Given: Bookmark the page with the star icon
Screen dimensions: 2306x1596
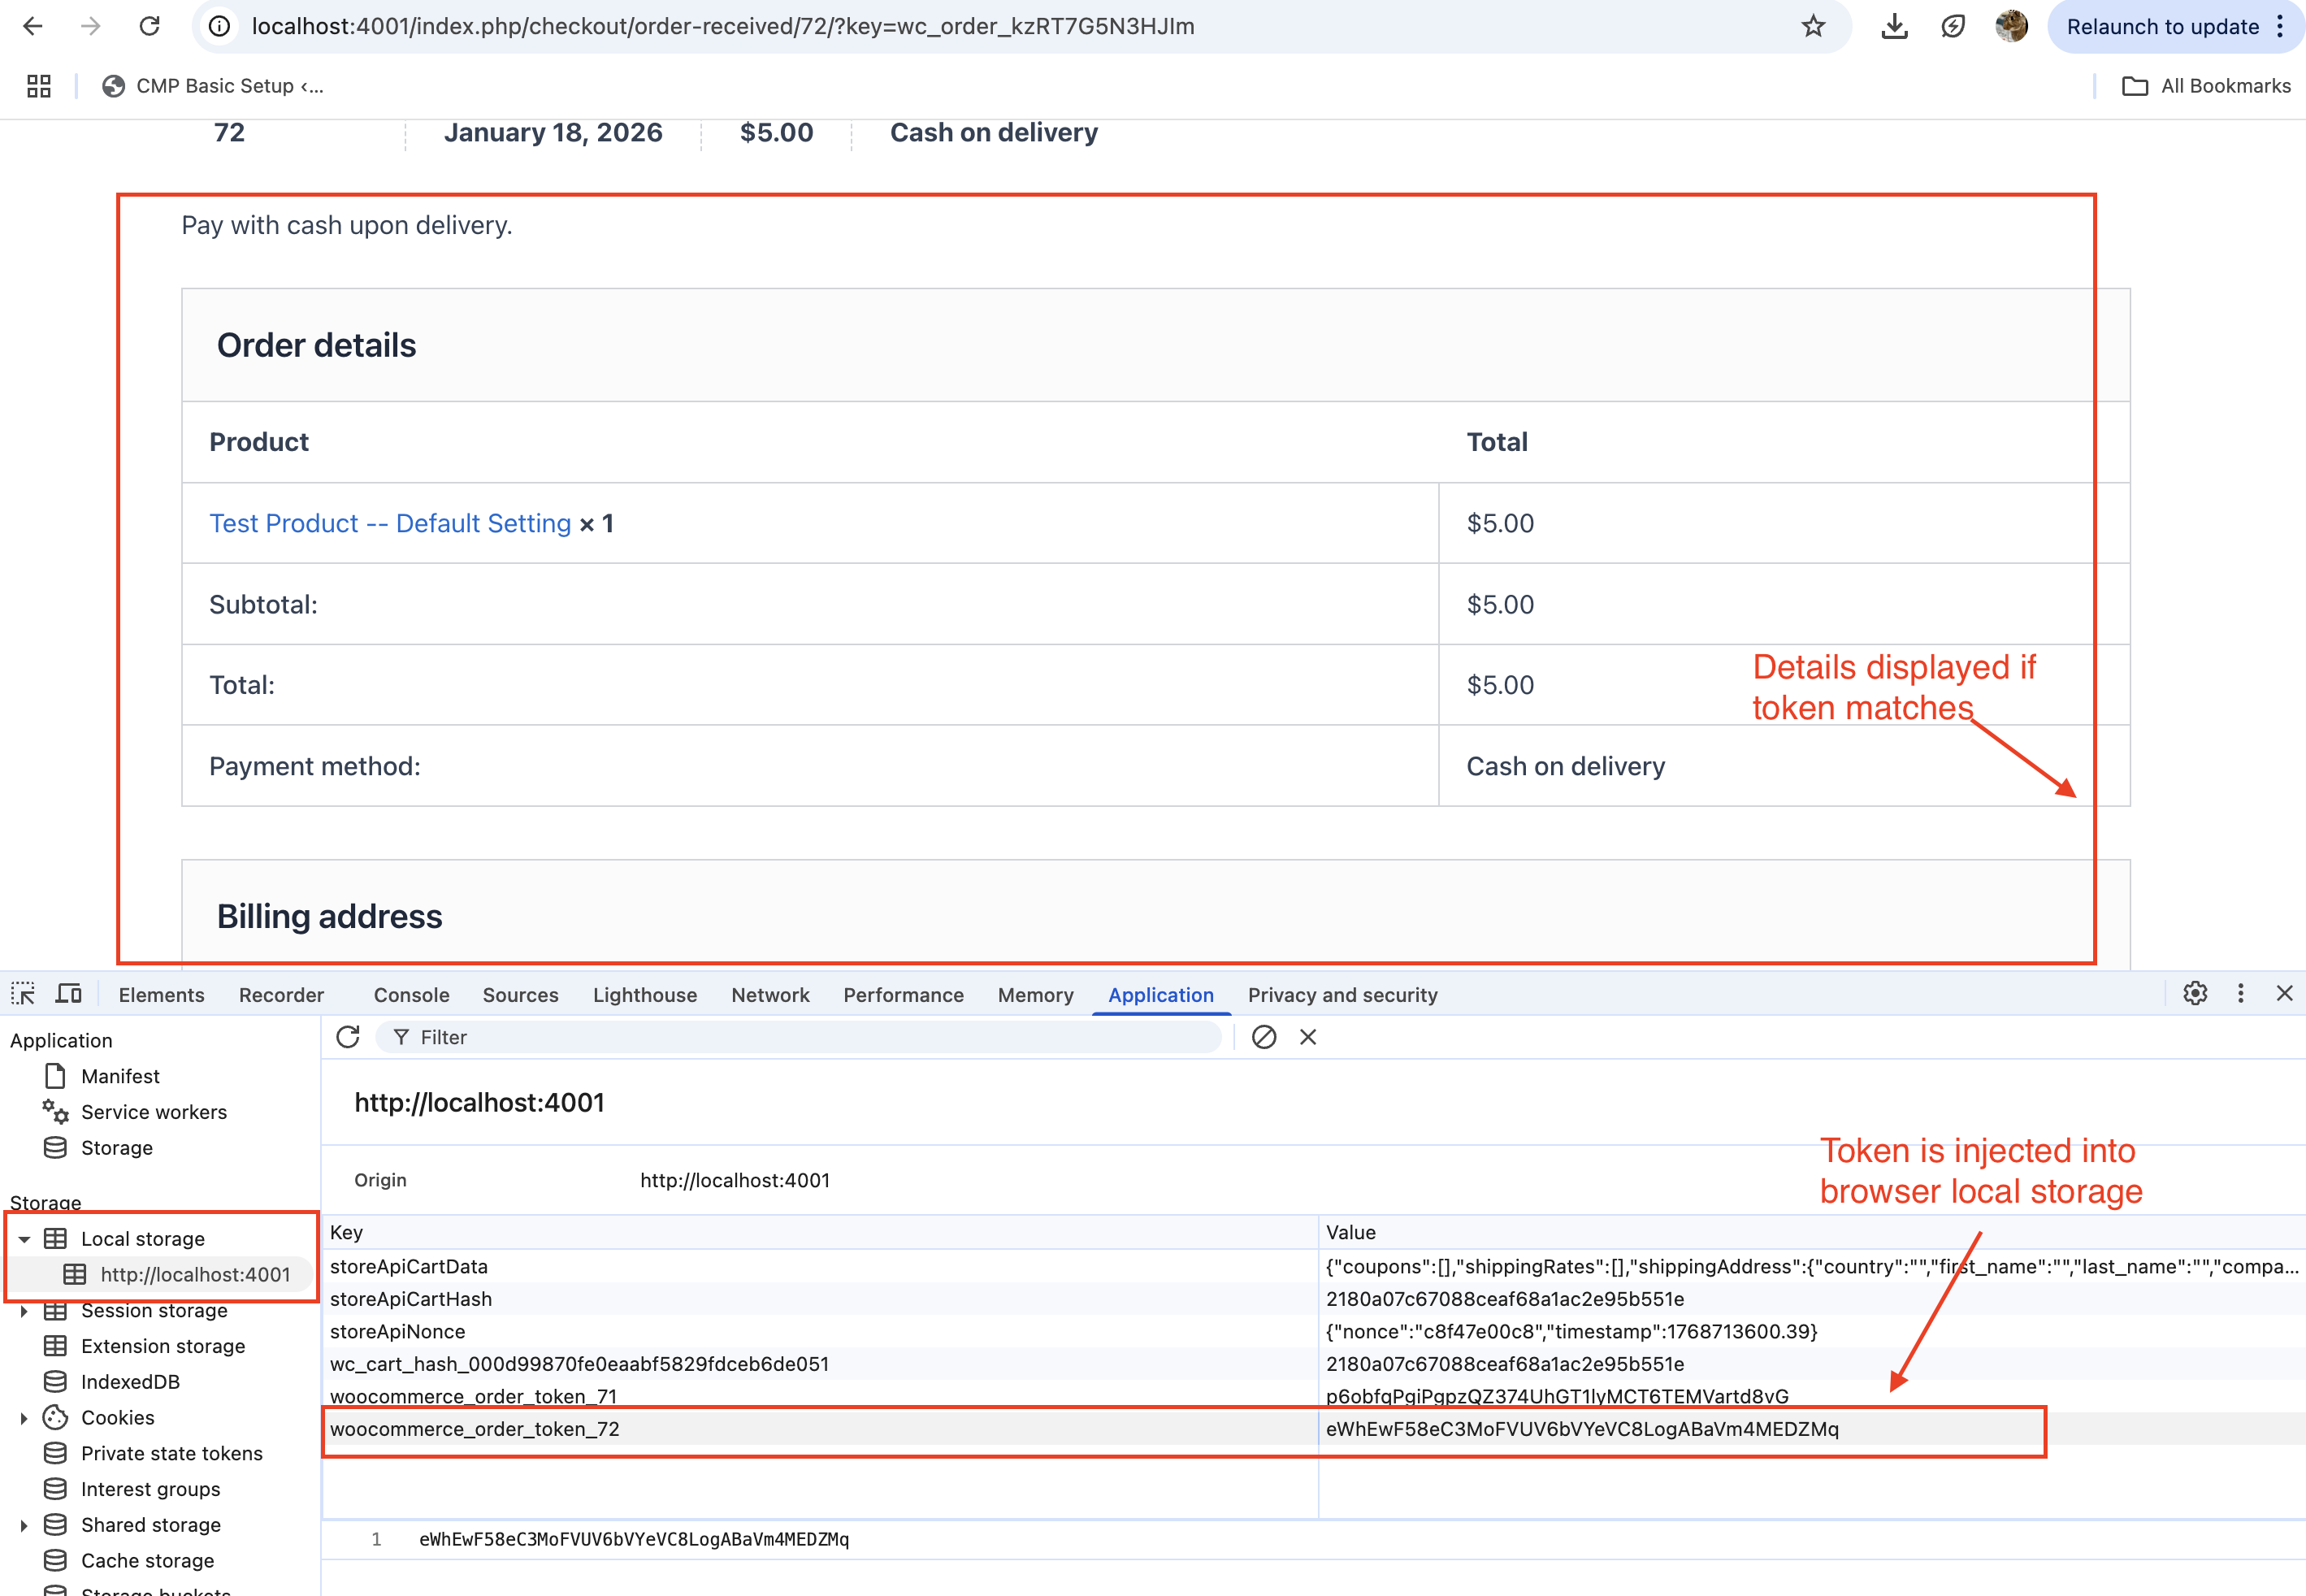Looking at the screenshot, I should (x=1813, y=26).
